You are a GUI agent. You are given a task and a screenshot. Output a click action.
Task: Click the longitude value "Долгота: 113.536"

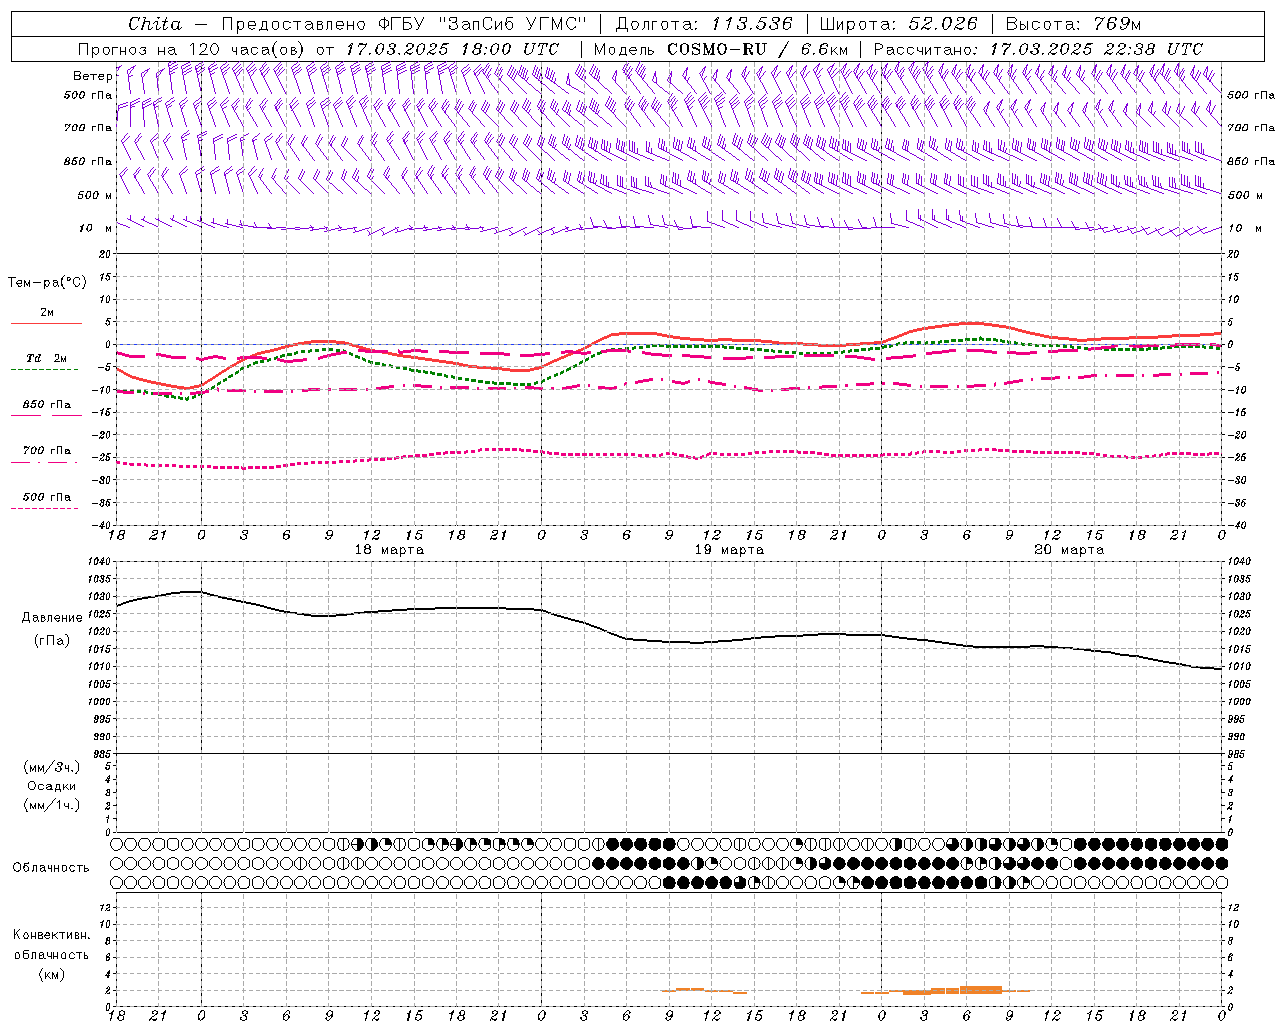703,24
